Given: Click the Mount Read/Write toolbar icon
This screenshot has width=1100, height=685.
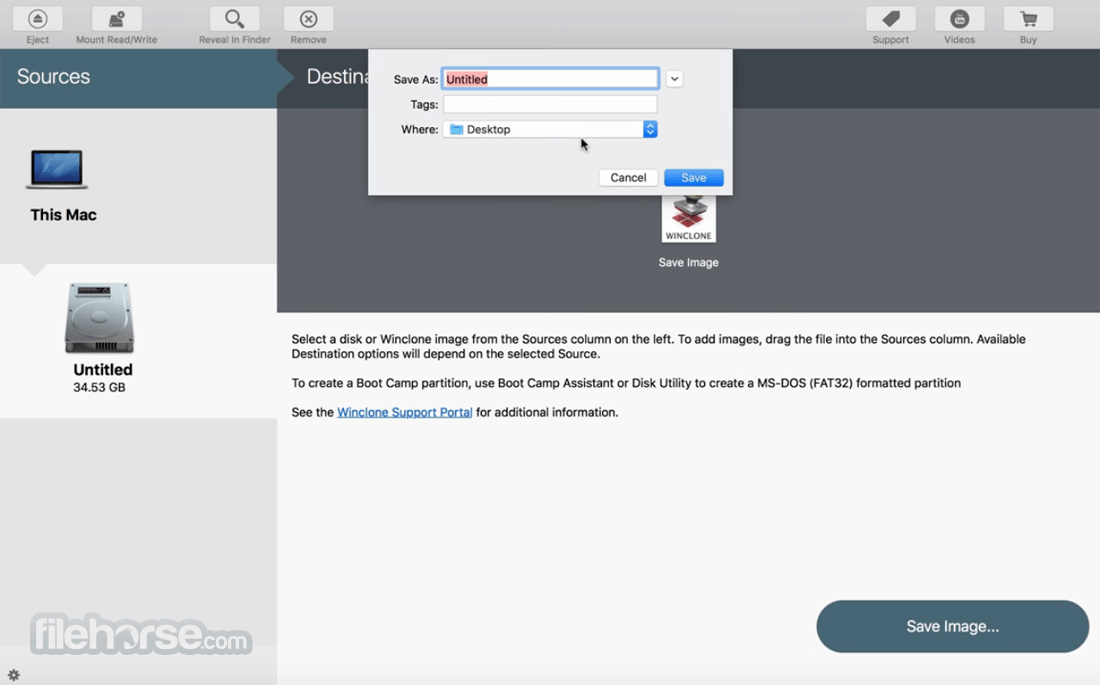Looking at the screenshot, I should tap(116, 19).
